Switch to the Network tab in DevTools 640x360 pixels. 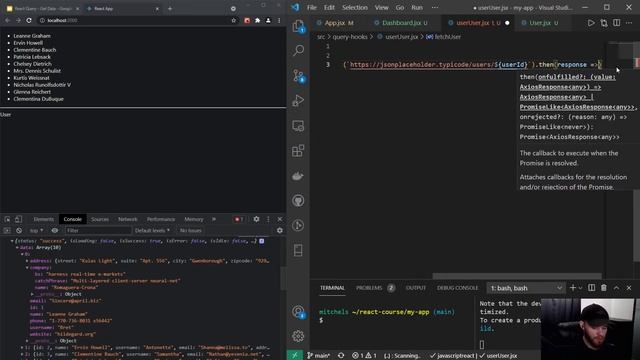[x=128, y=219]
